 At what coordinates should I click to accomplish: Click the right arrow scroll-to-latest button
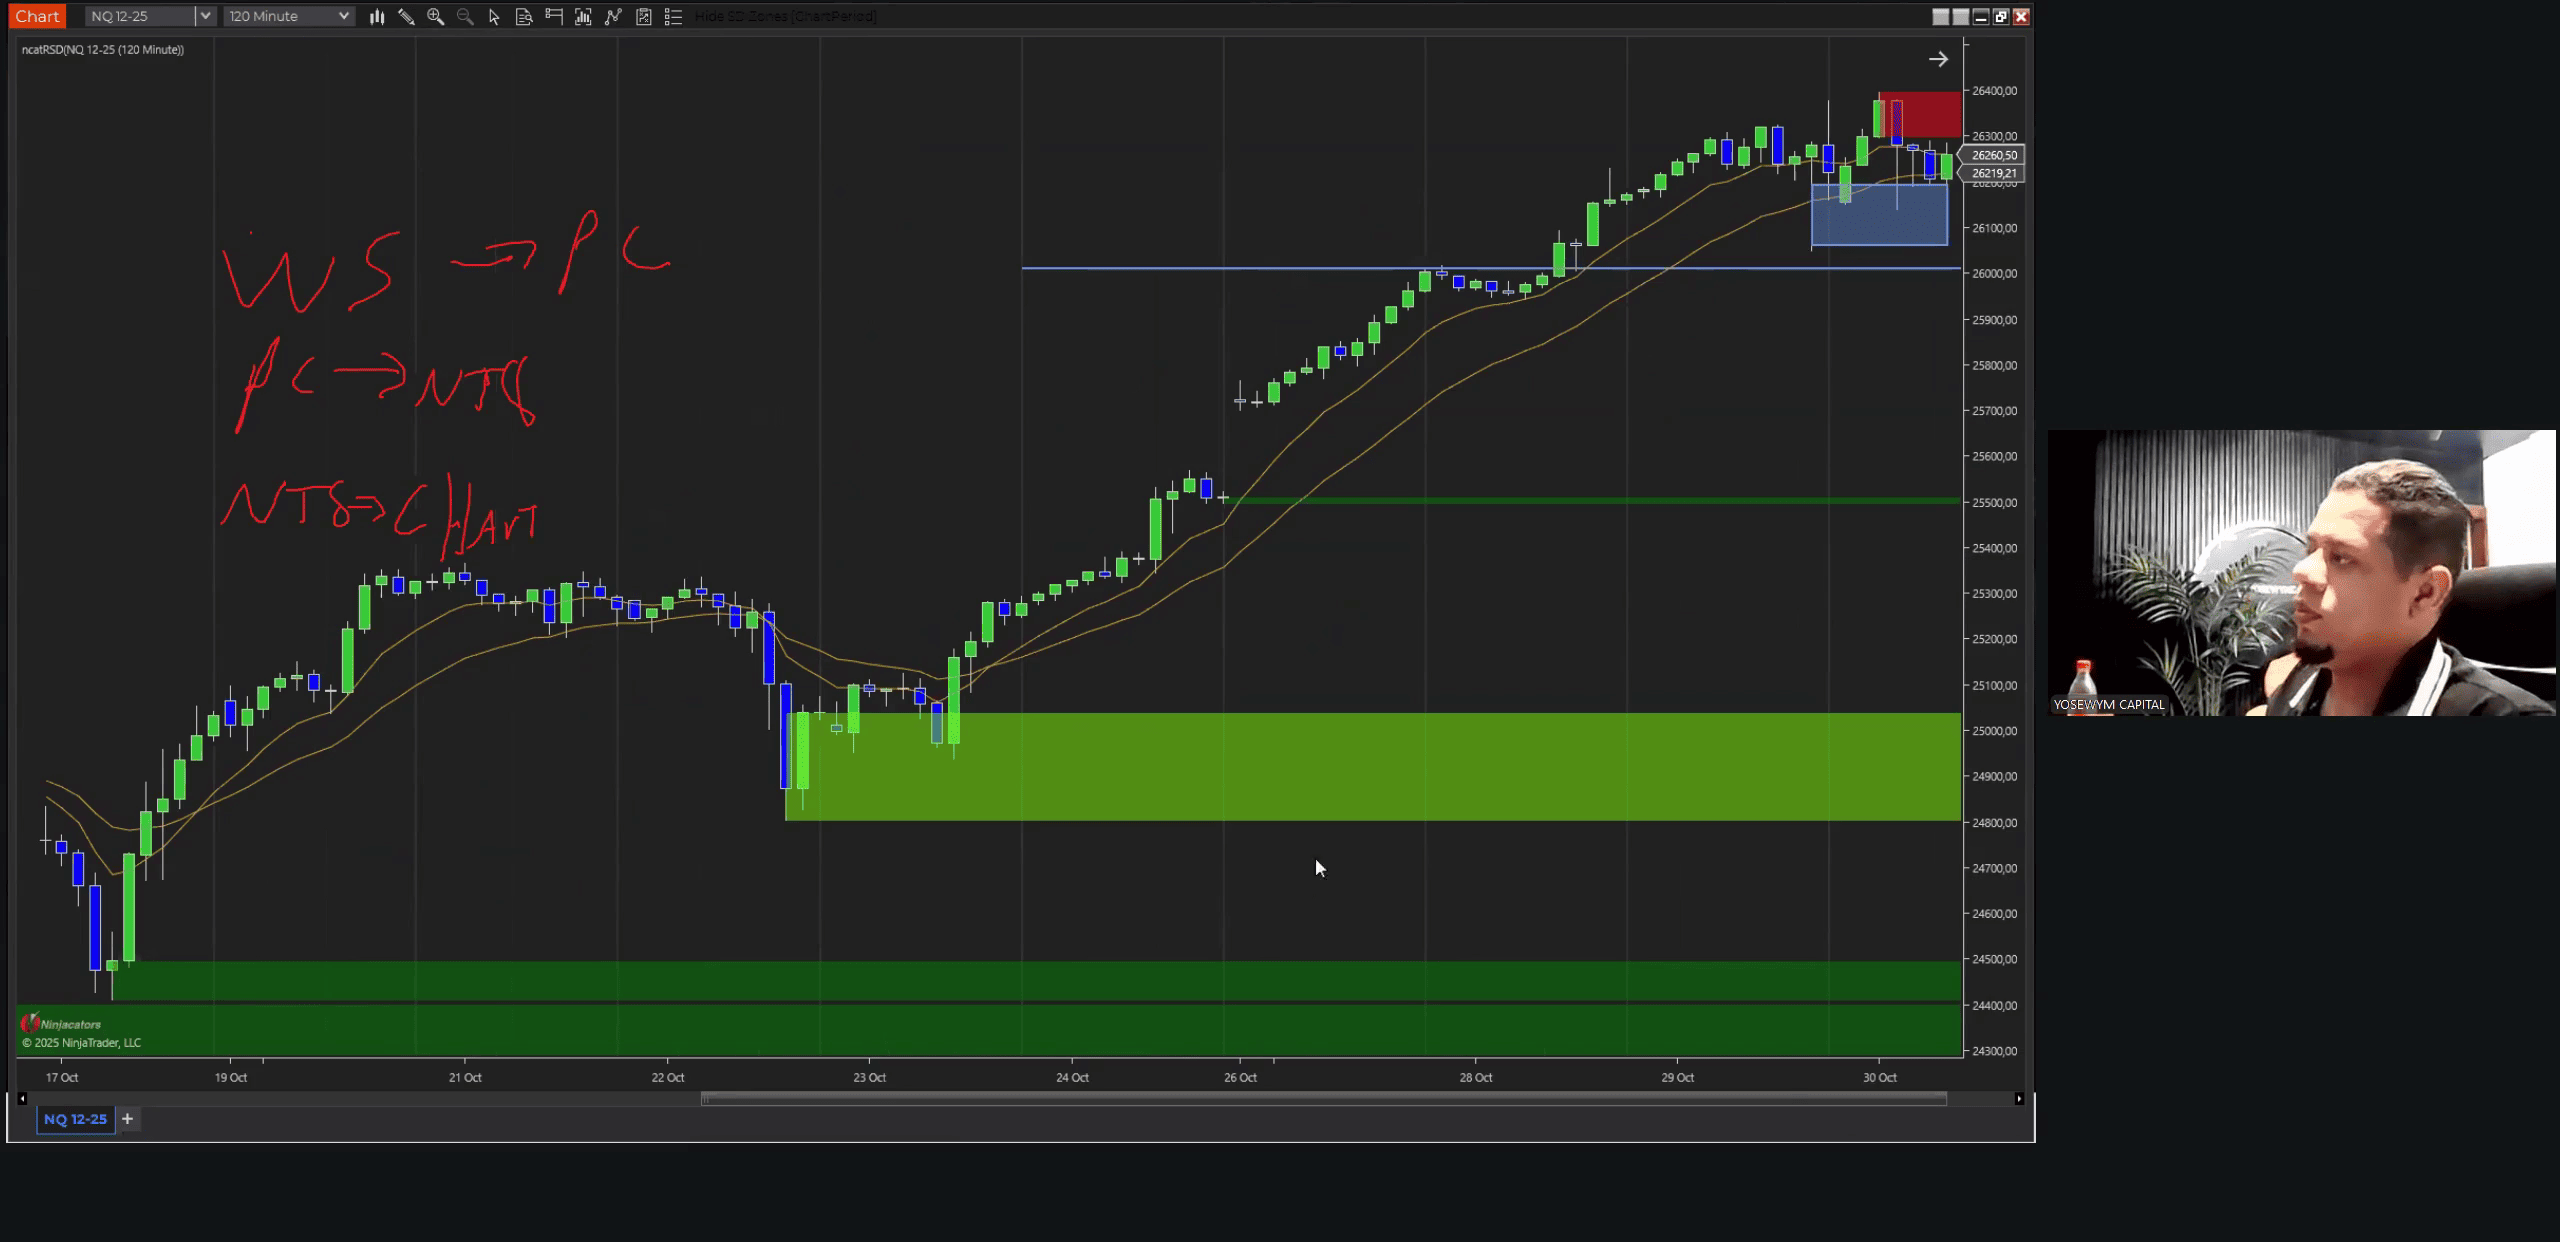[x=1938, y=59]
